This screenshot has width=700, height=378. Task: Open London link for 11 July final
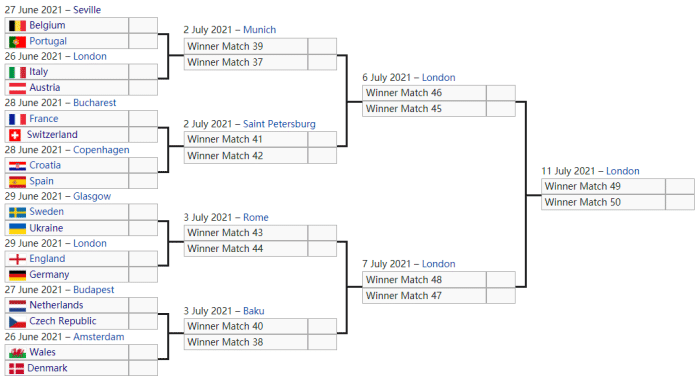click(x=623, y=171)
